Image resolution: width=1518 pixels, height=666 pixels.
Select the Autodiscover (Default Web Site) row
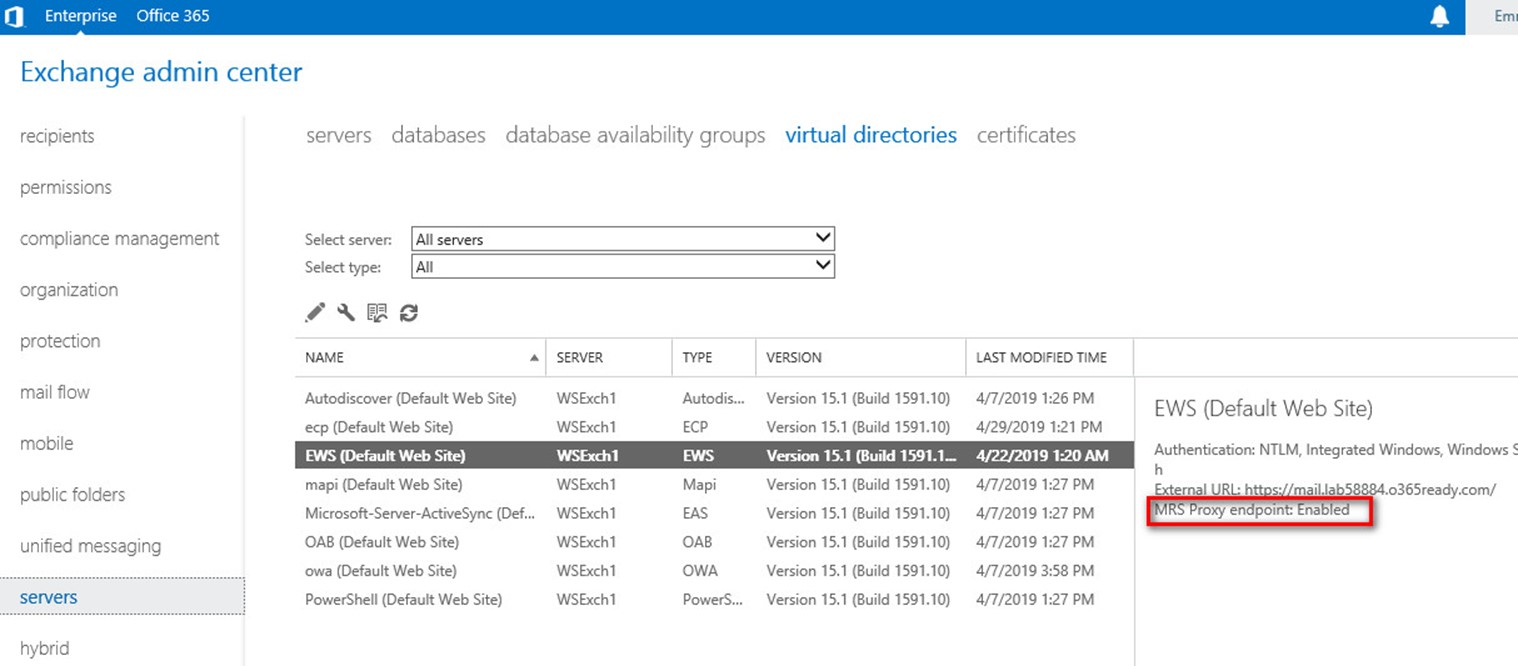[410, 398]
